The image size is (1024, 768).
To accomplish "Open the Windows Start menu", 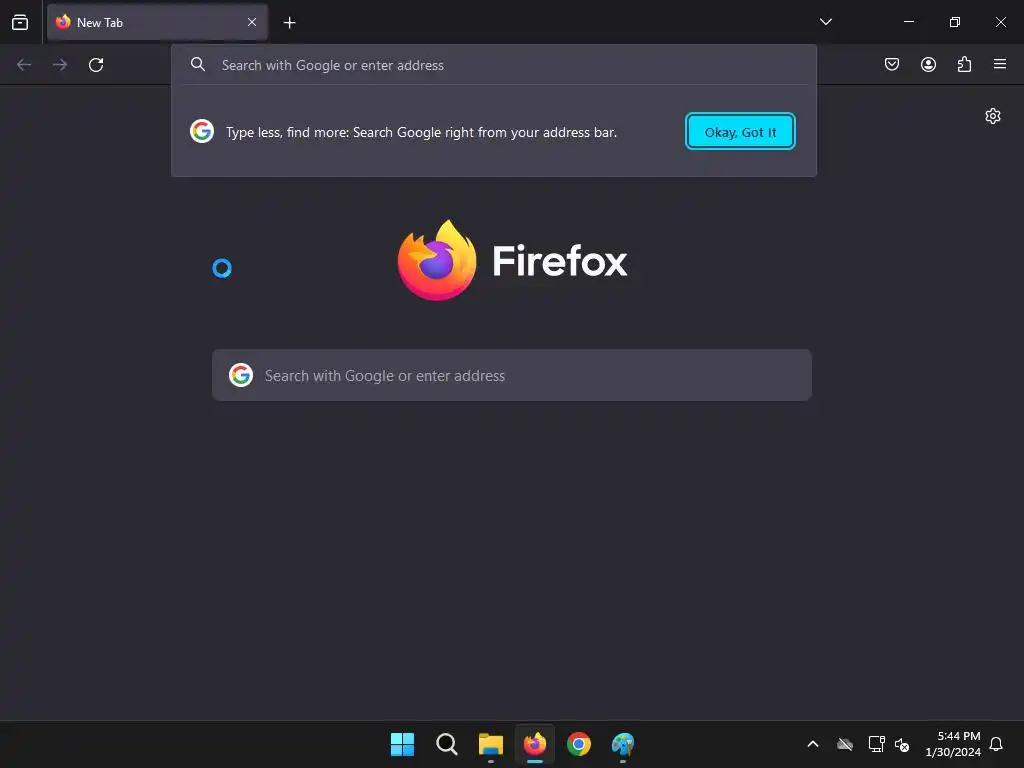I will coord(402,744).
